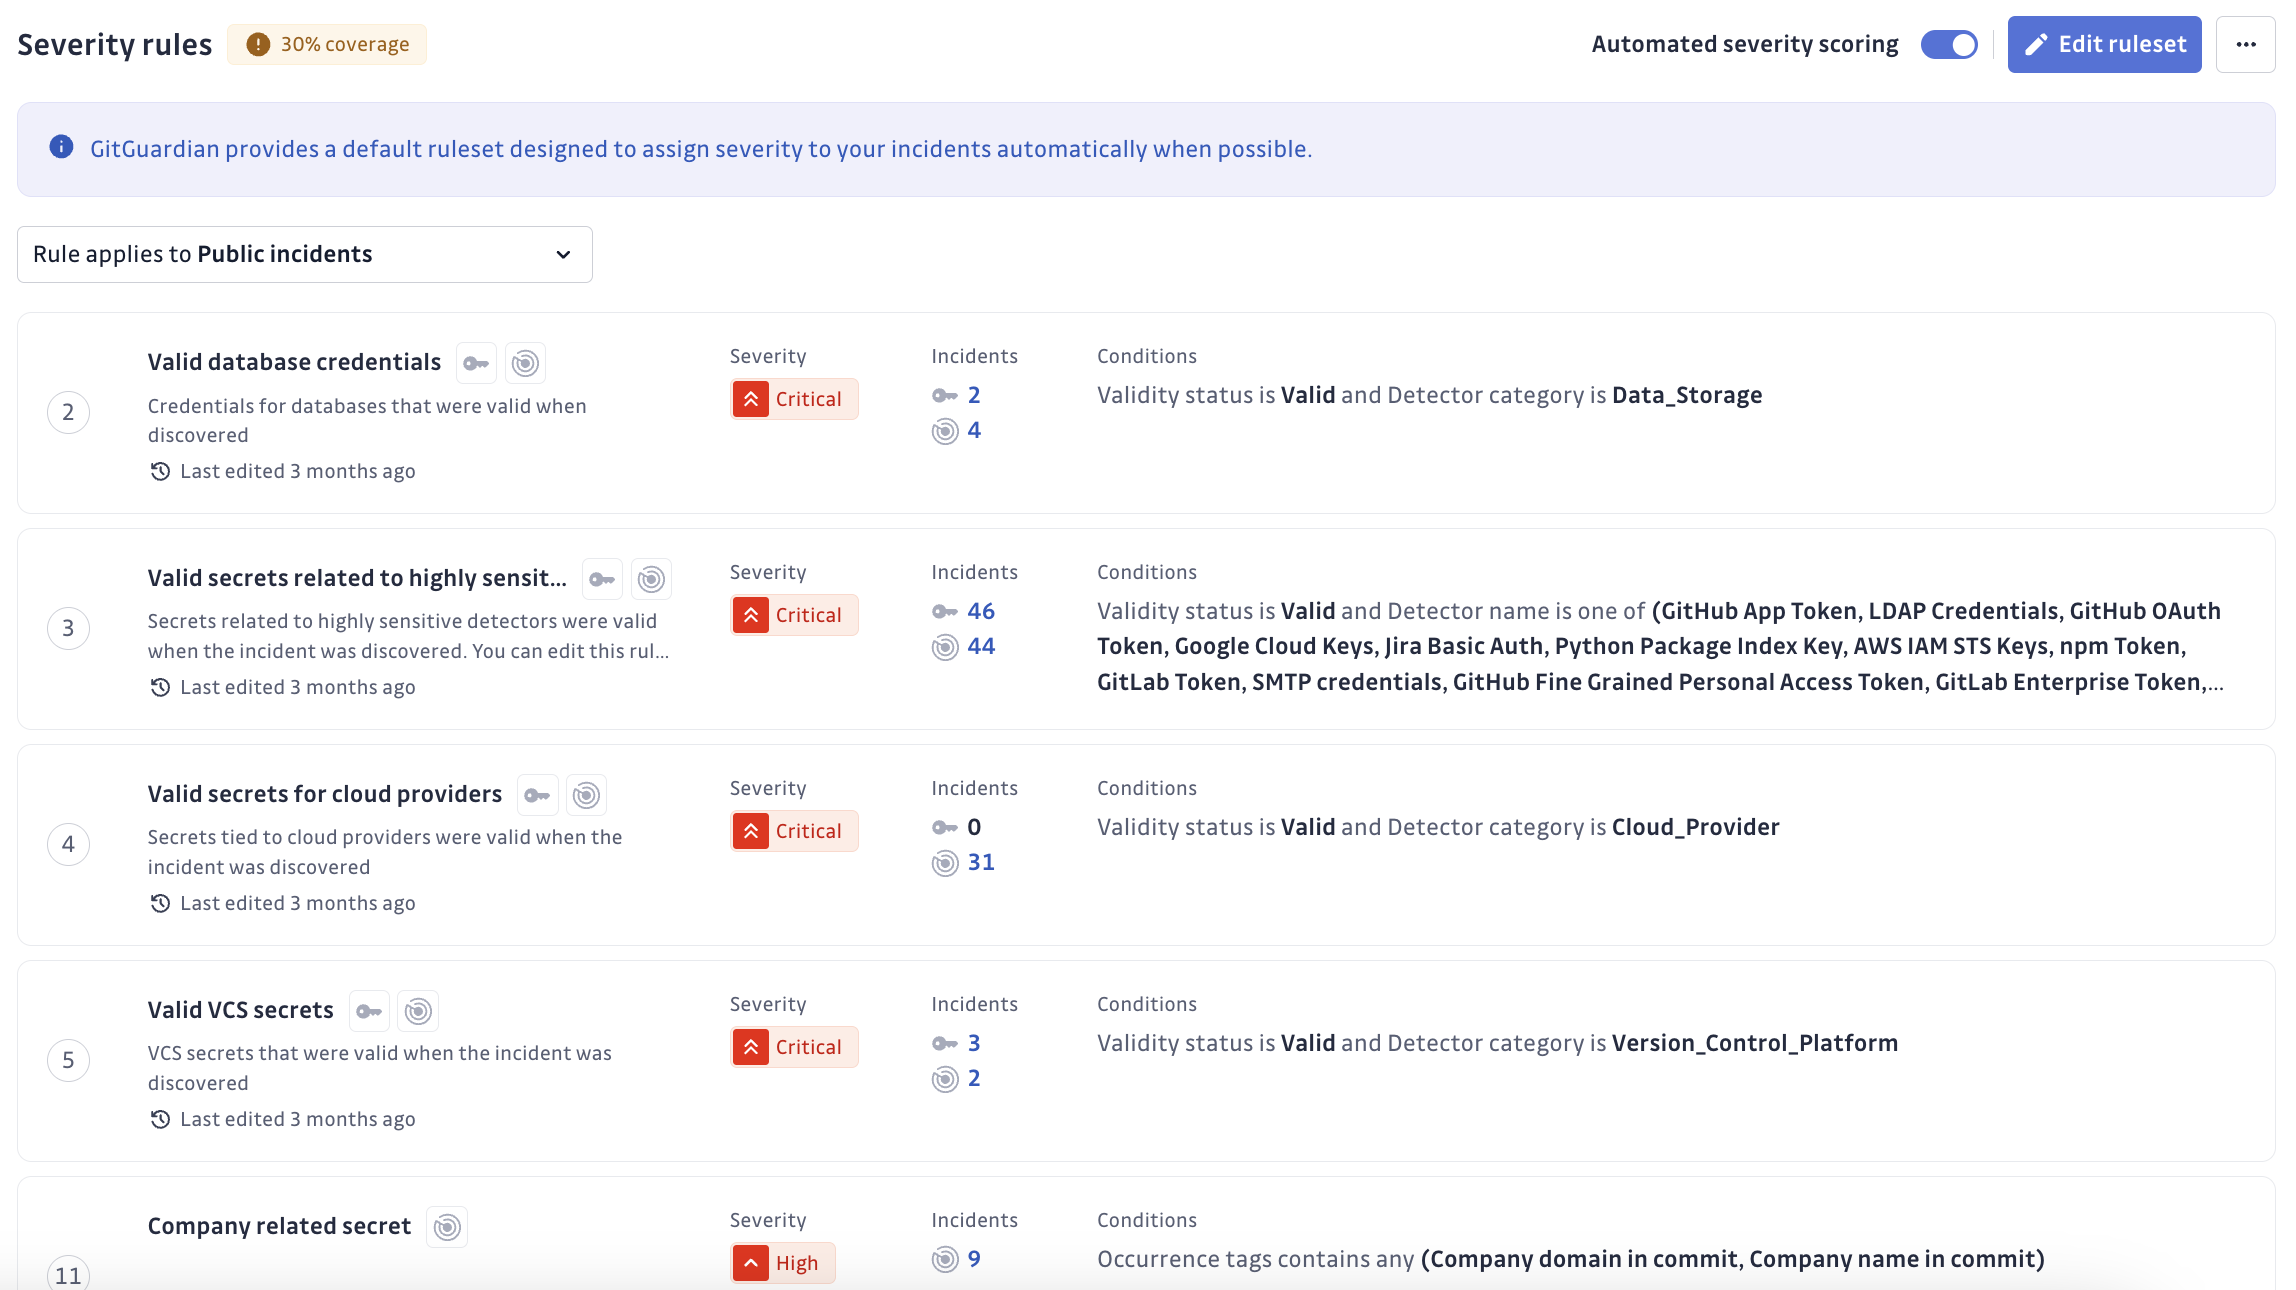Click the warning icon in the coverage badge
This screenshot has height=1290, width=2296.
[x=258, y=45]
